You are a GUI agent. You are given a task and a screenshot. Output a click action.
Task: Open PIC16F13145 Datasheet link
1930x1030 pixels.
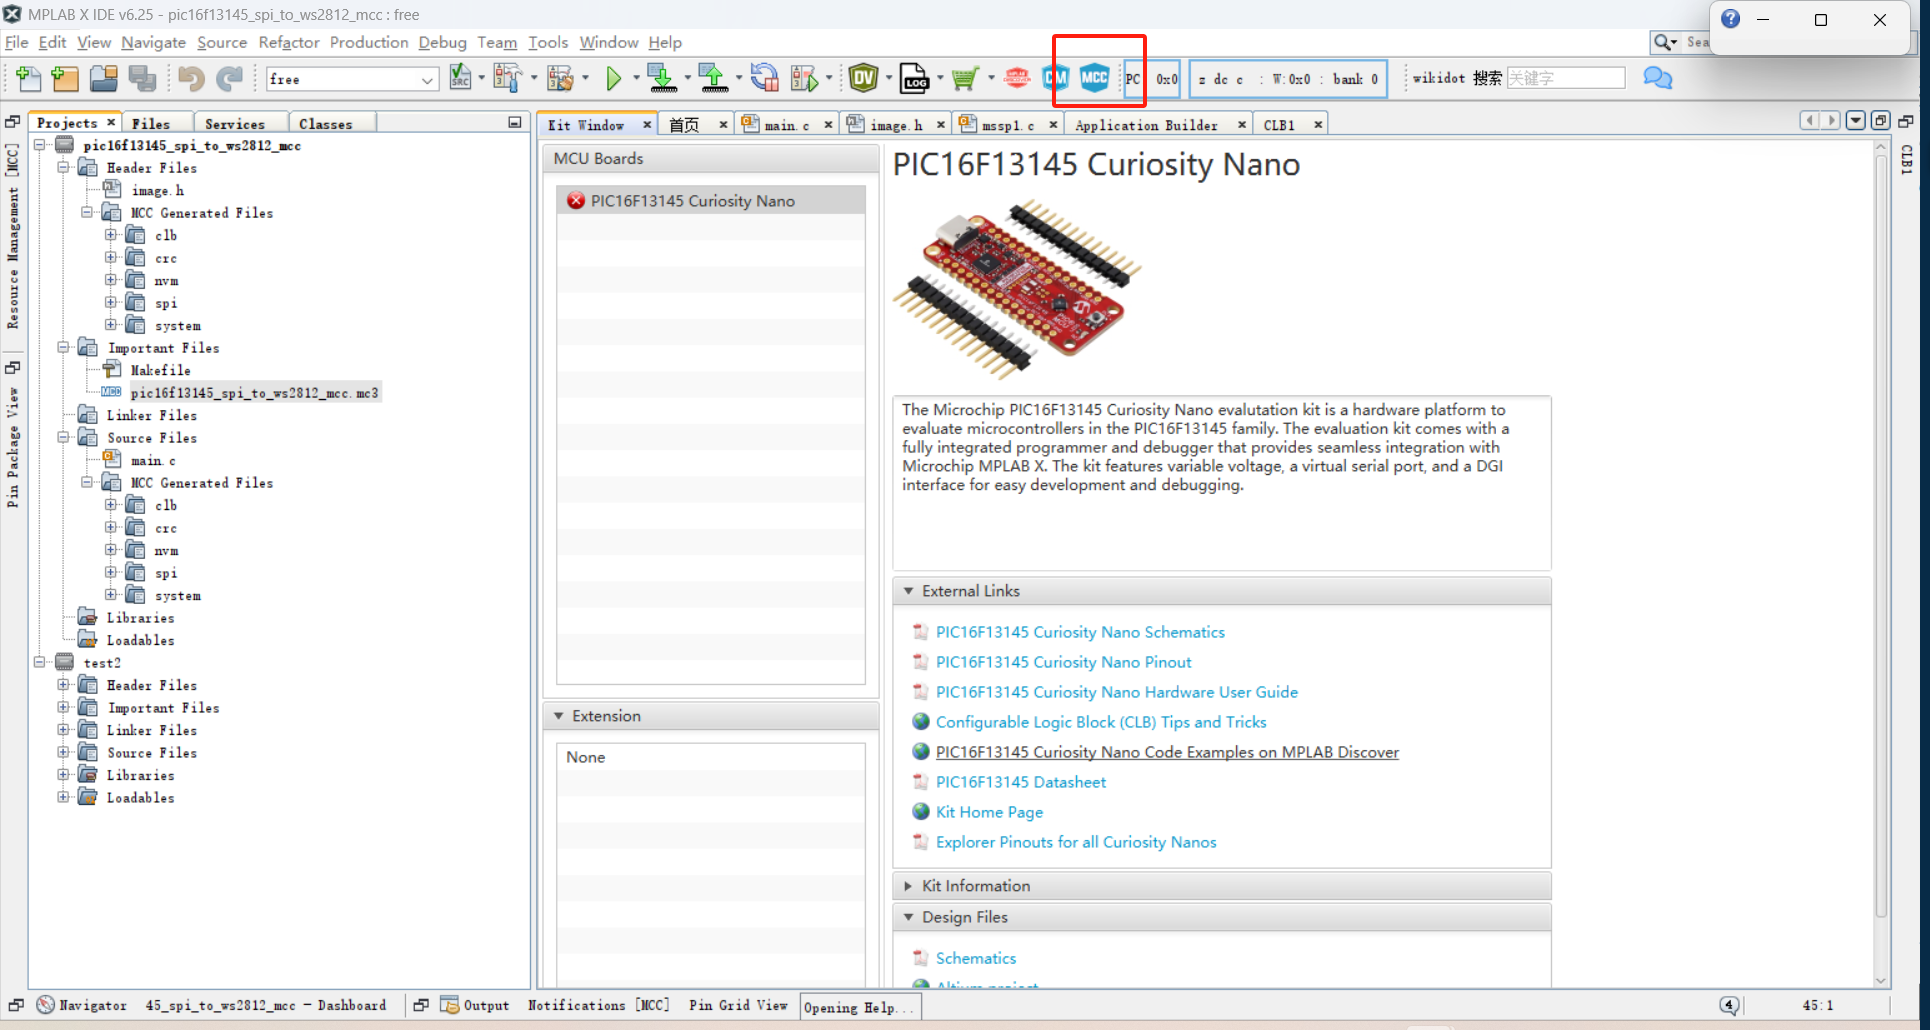pyautogui.click(x=1021, y=782)
